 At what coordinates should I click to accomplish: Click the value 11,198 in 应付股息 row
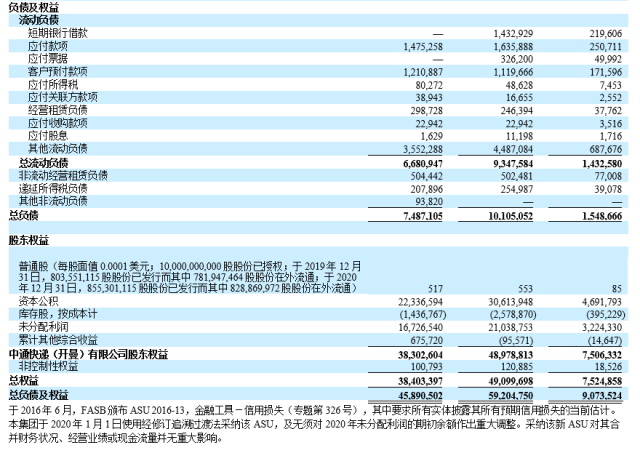(x=519, y=136)
